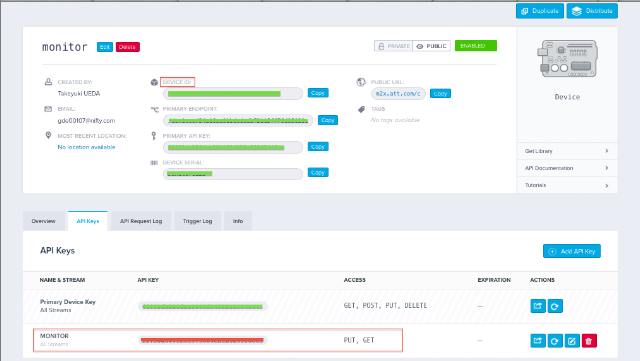
Task: Click the Duplicate button
Action: tap(540, 11)
